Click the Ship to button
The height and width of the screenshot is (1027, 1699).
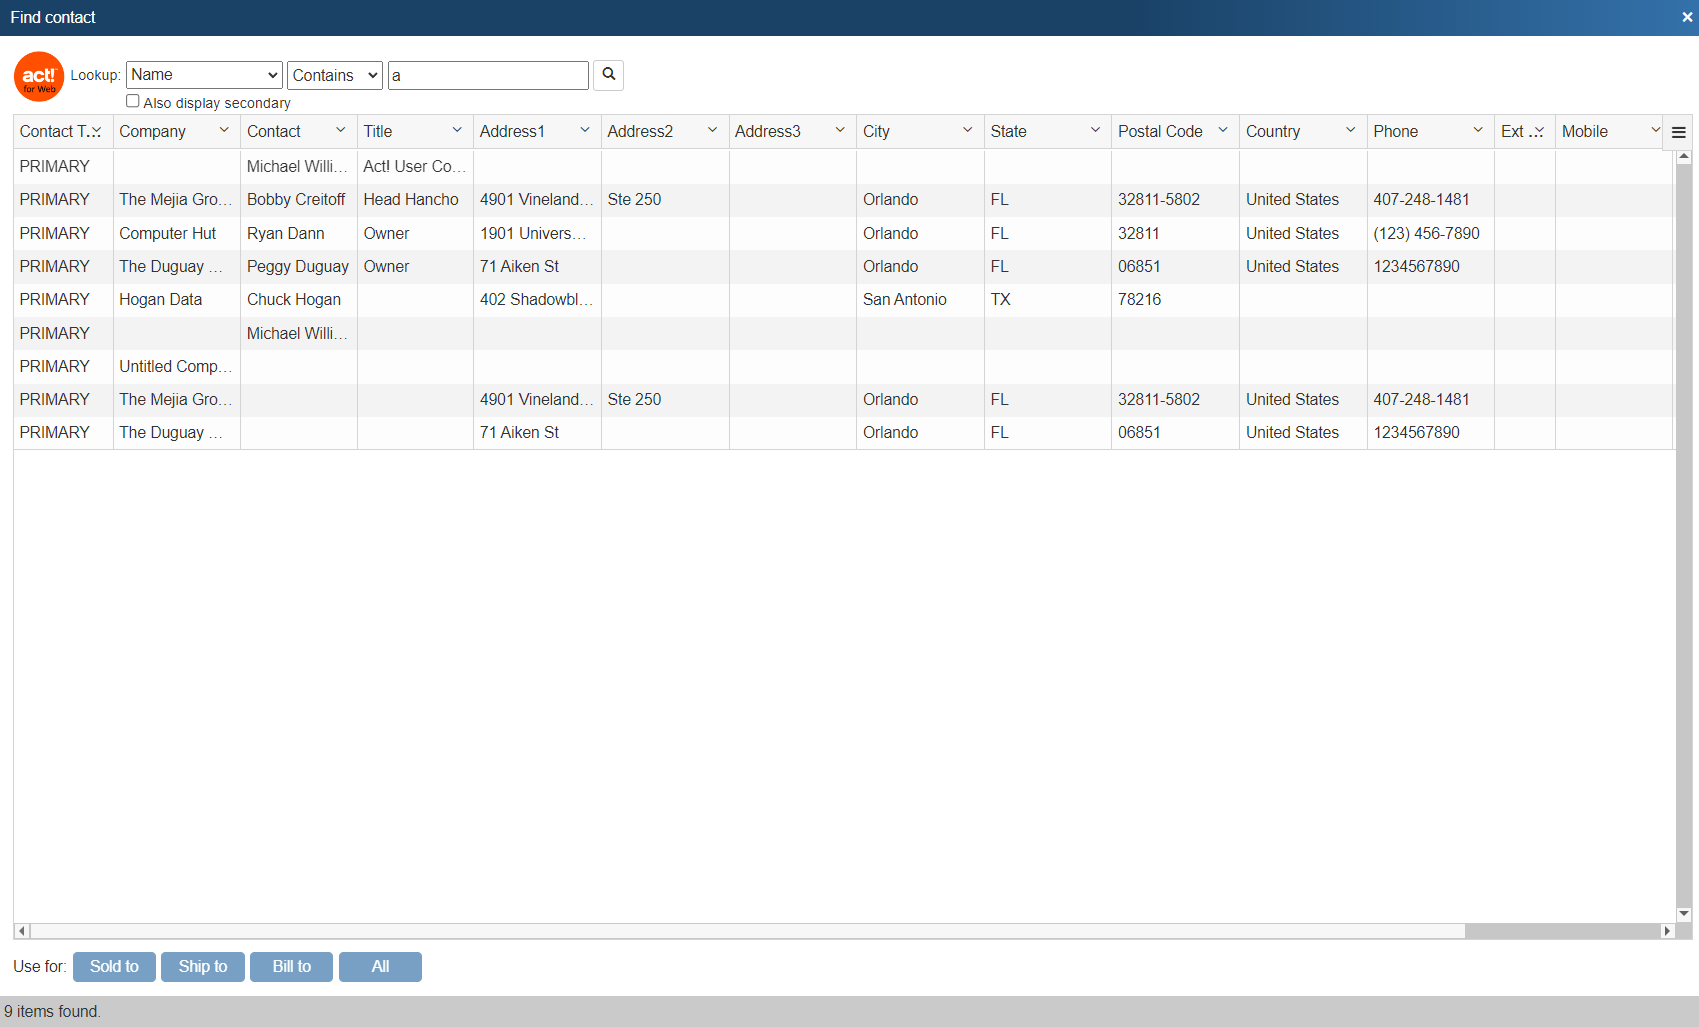click(x=202, y=966)
